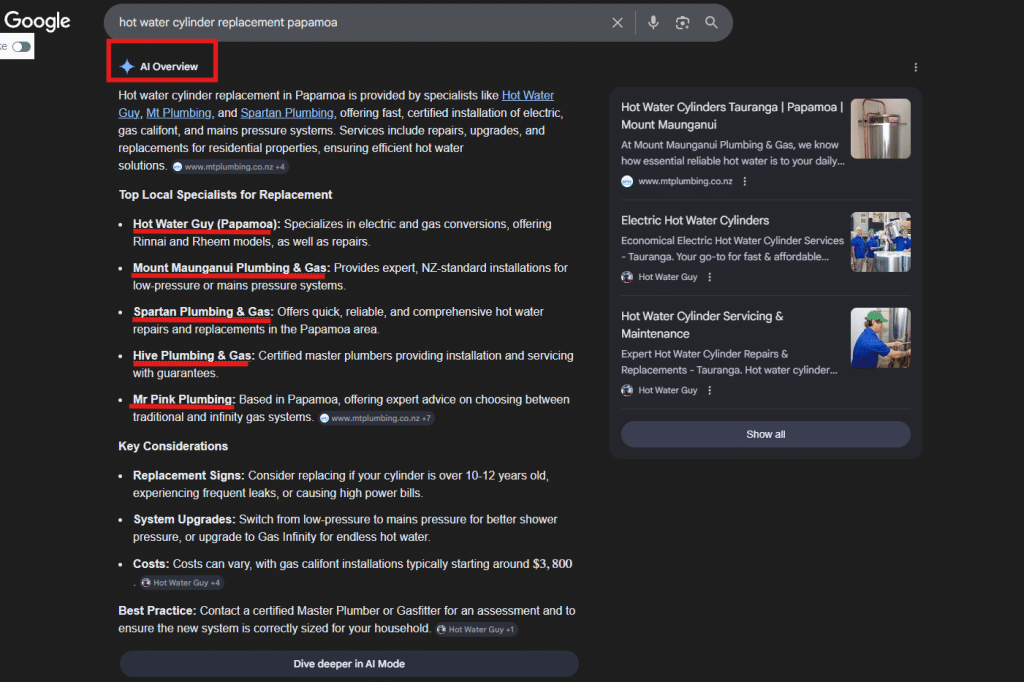The height and width of the screenshot is (682, 1024).
Task: Click Spartan Plumbing & Gas list heading
Action: pos(203,312)
